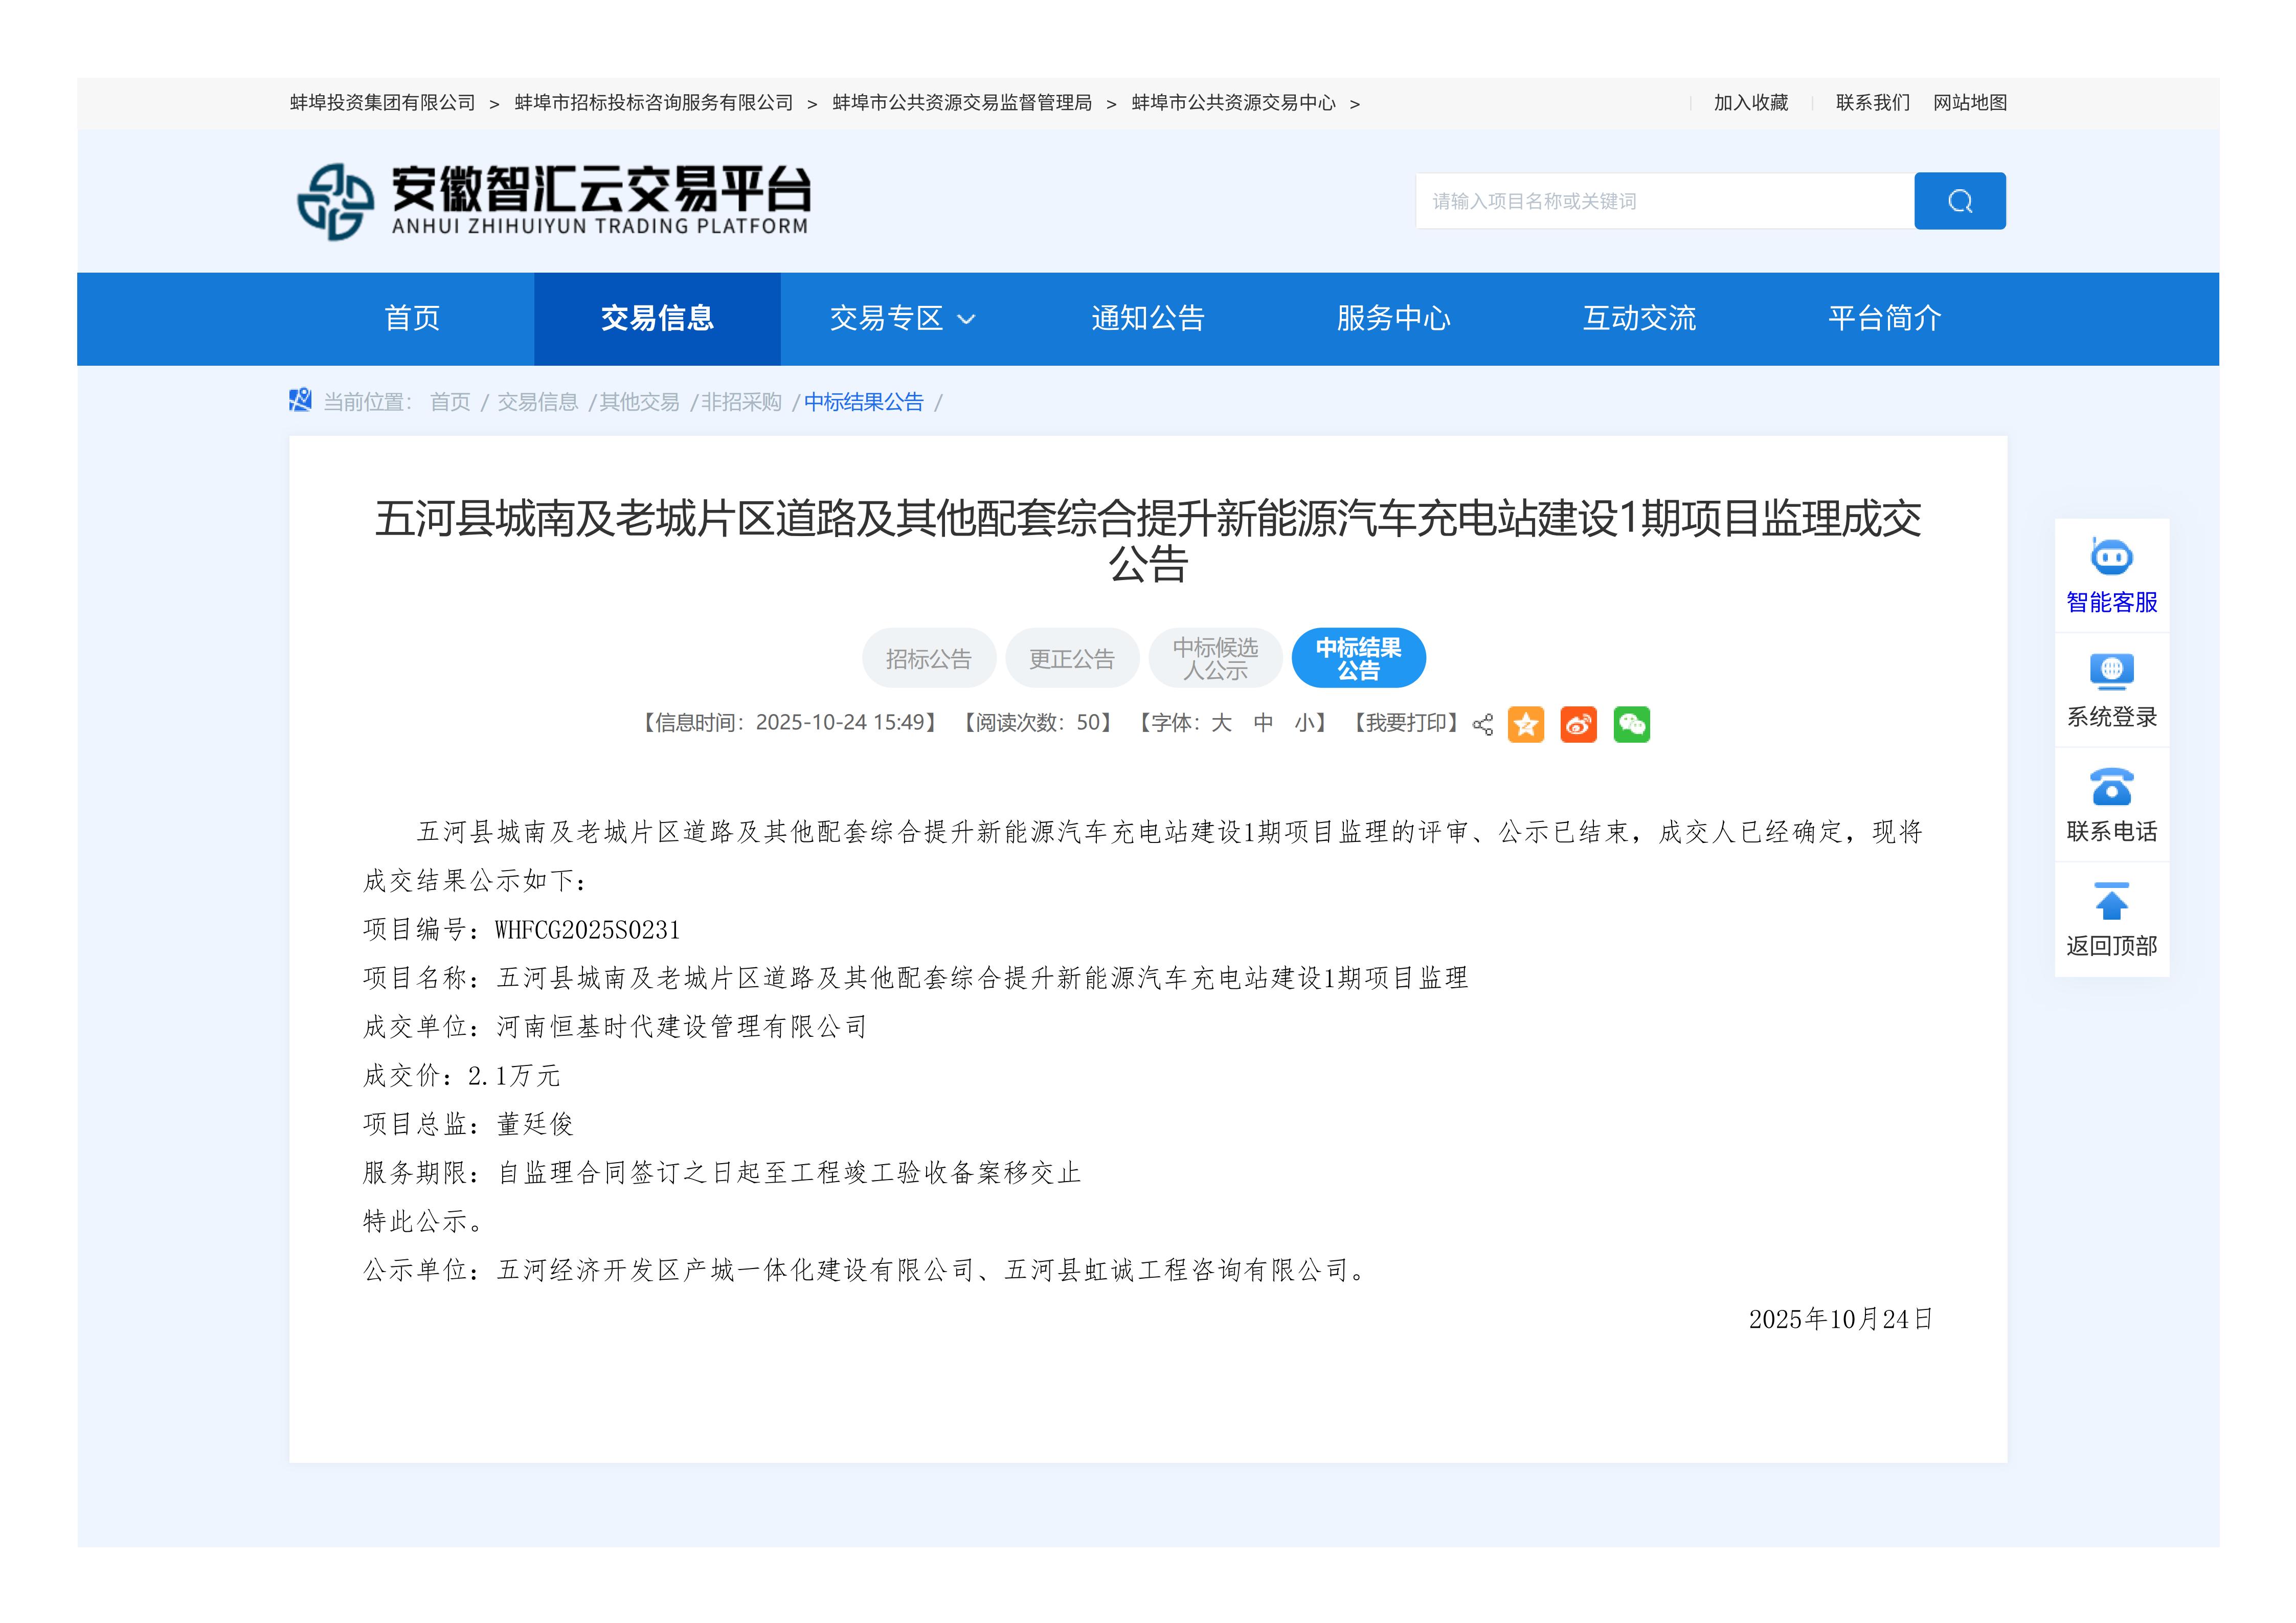Image resolution: width=2296 pixels, height=1623 pixels.
Task: Click the share icon beside print
Action: coord(1482,725)
